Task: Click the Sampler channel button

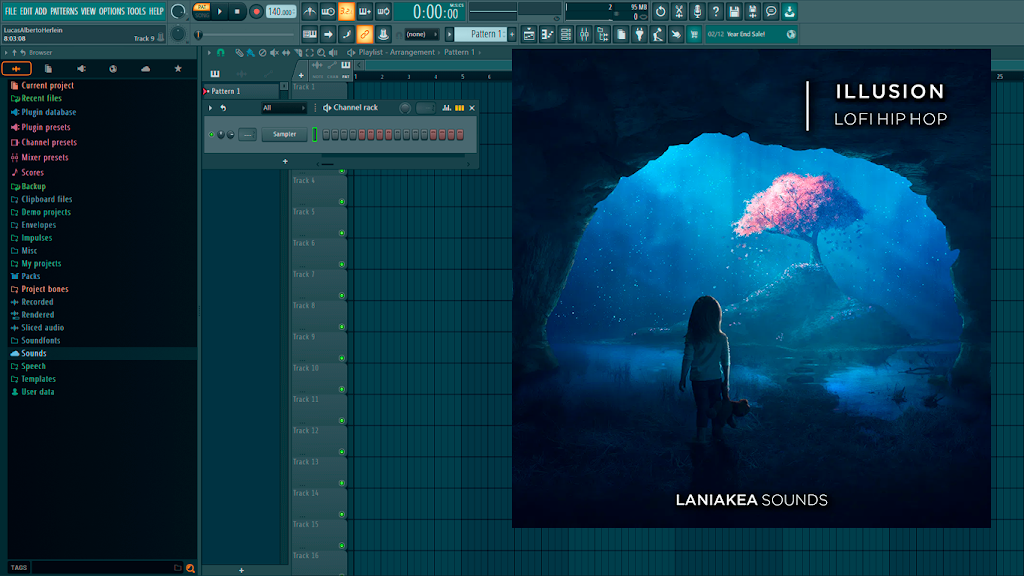Action: pos(284,135)
